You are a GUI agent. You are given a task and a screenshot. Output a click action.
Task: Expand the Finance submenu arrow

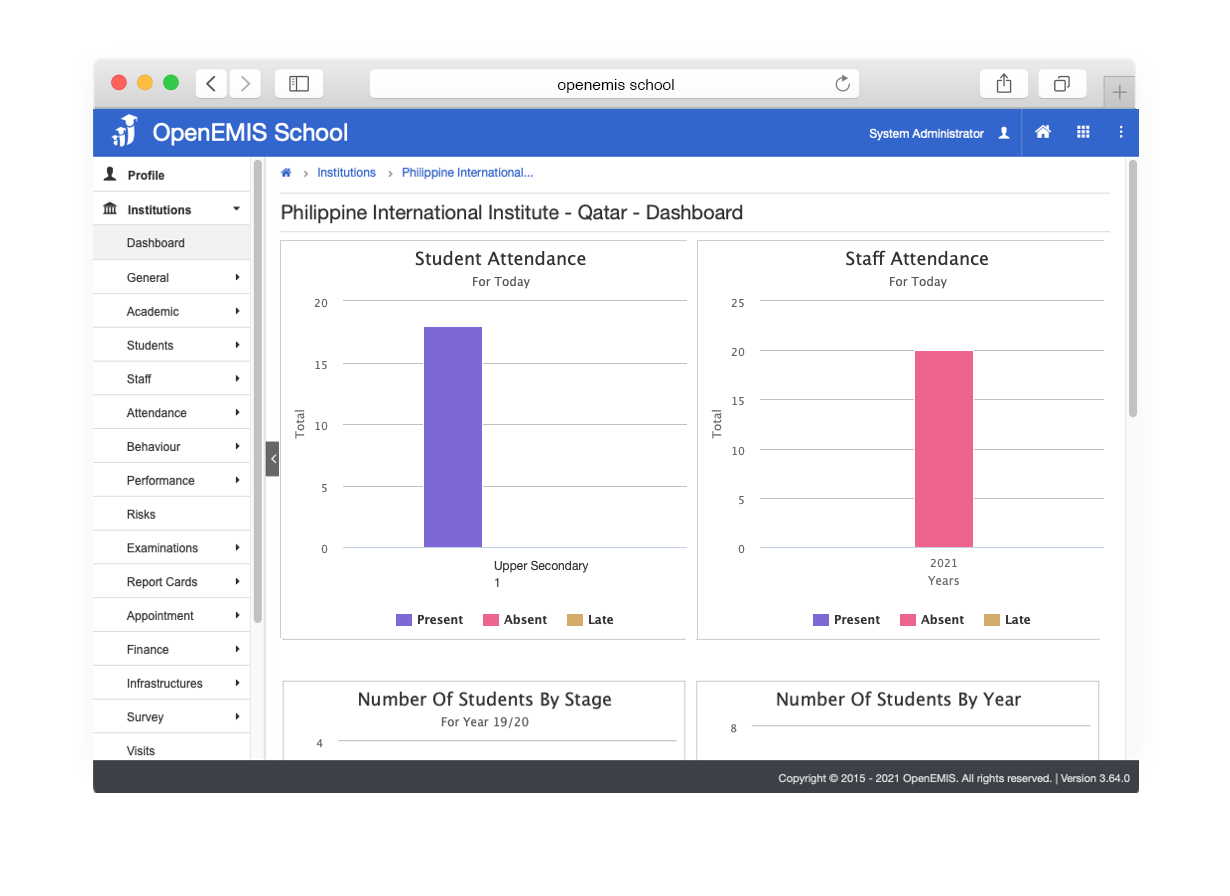[x=238, y=650]
